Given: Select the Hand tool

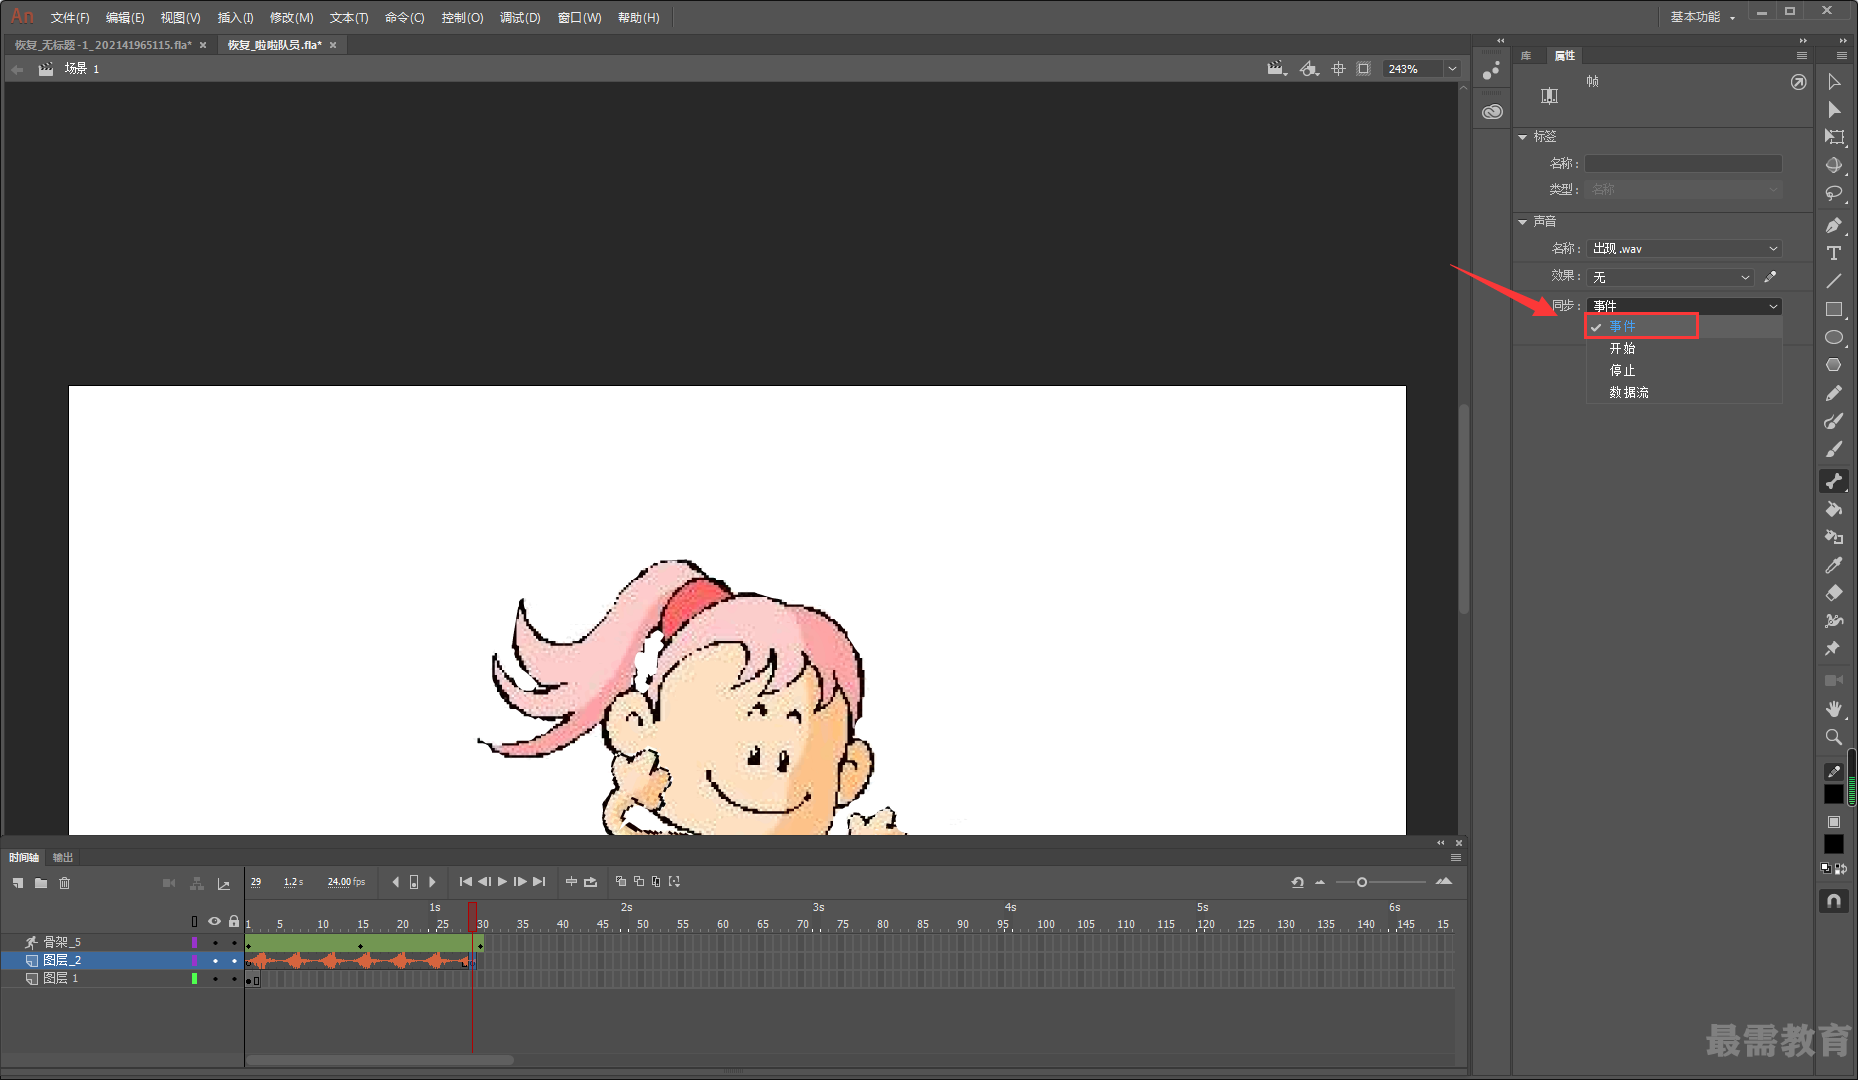Looking at the screenshot, I should [1833, 709].
